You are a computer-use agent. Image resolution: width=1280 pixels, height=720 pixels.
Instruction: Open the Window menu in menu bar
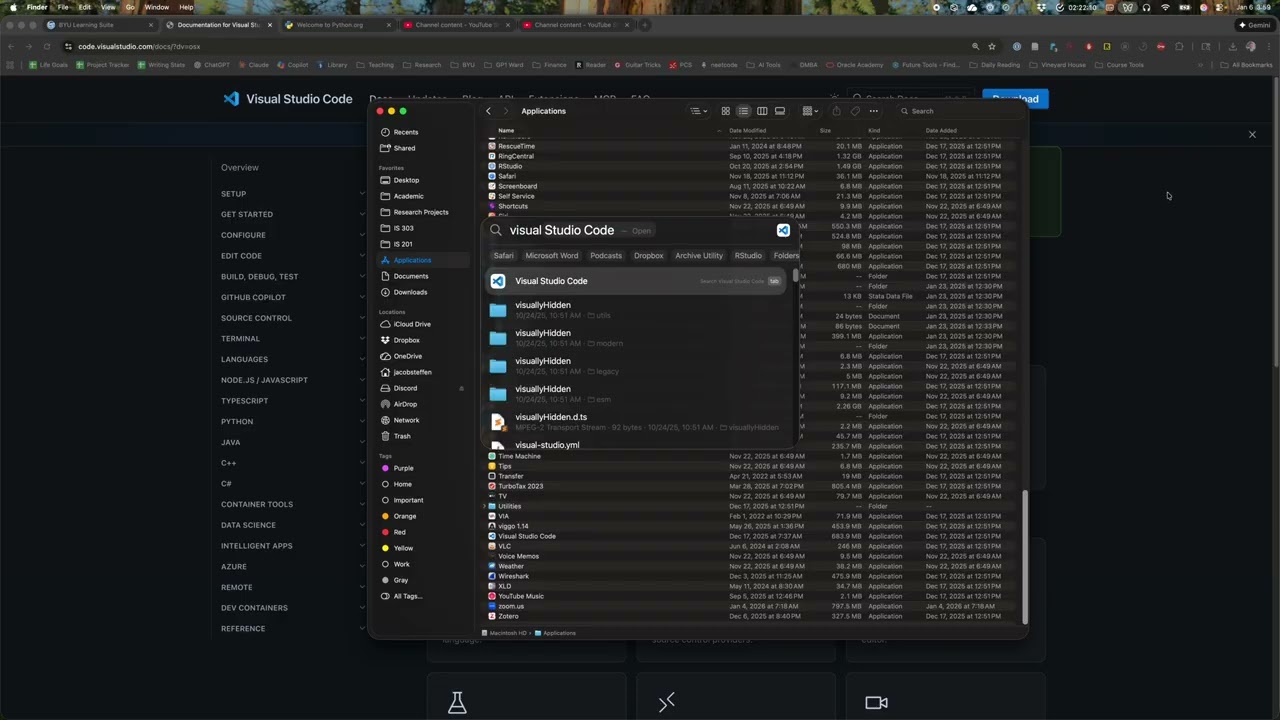tap(157, 7)
